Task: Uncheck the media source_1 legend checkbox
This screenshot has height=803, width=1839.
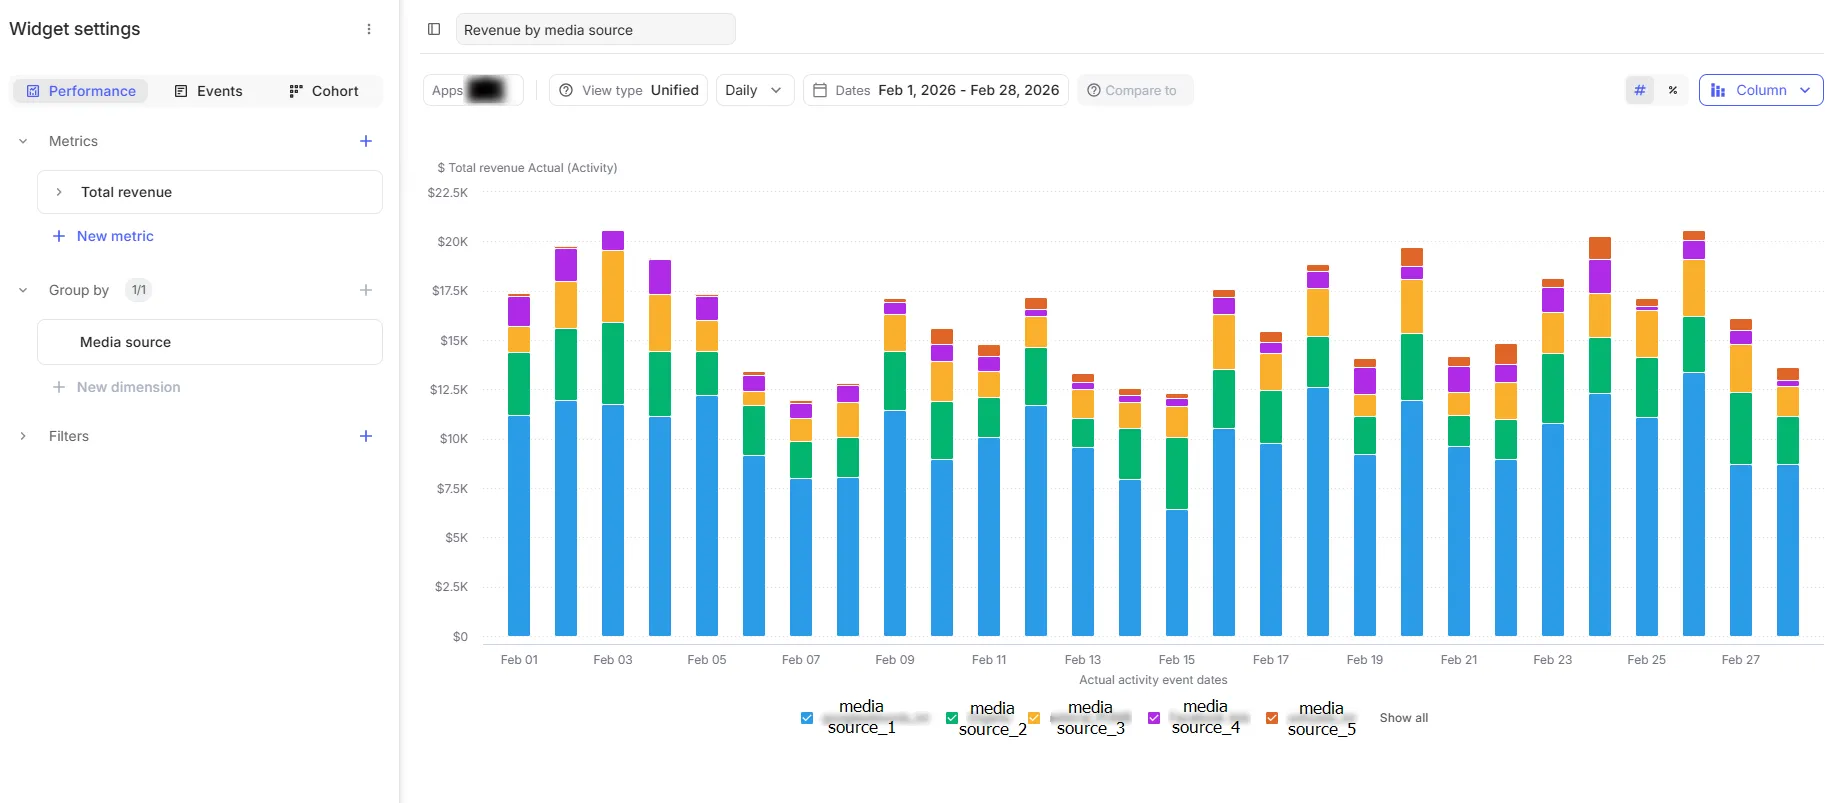Action: point(807,718)
